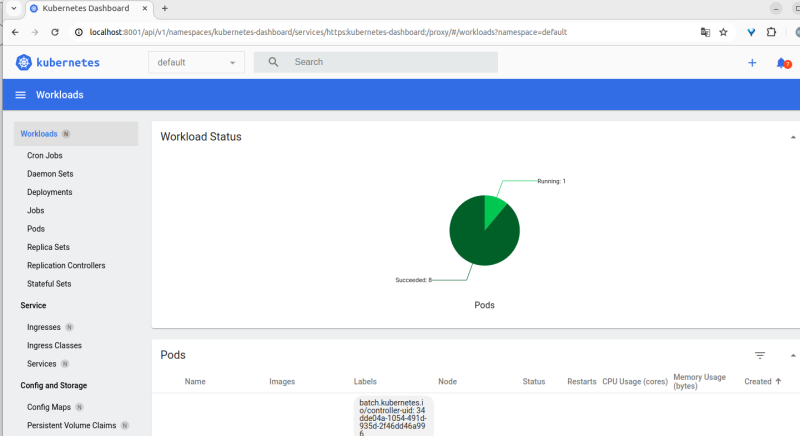Open browser extensions puzzle icon
800x436 pixels.
(x=771, y=32)
